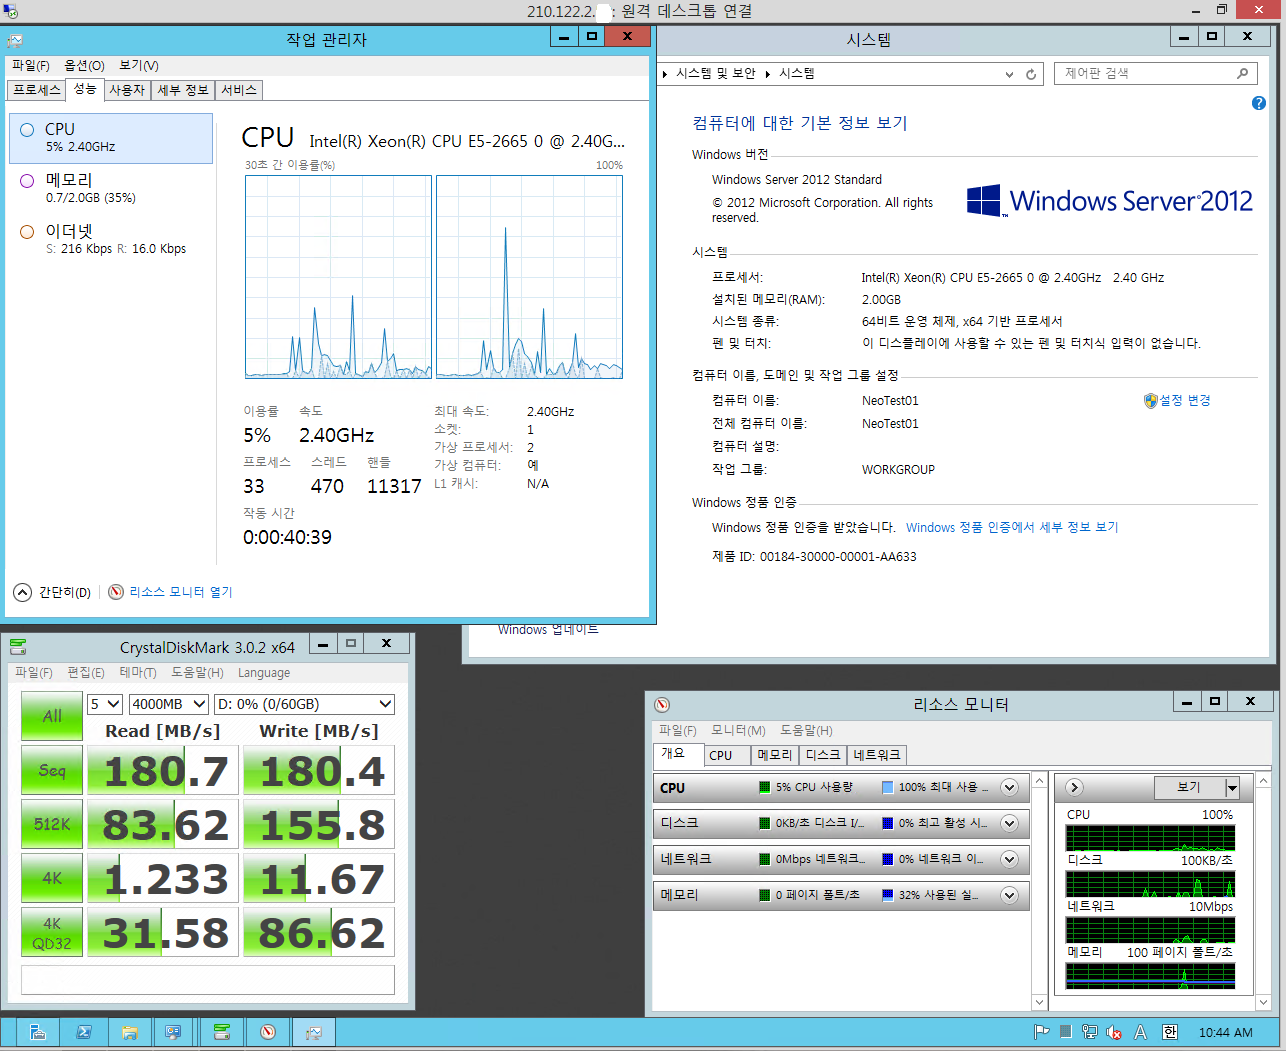The image size is (1286, 1051).
Task: Switch to the 프로세스 tab in Task Manager
Action: [37, 90]
